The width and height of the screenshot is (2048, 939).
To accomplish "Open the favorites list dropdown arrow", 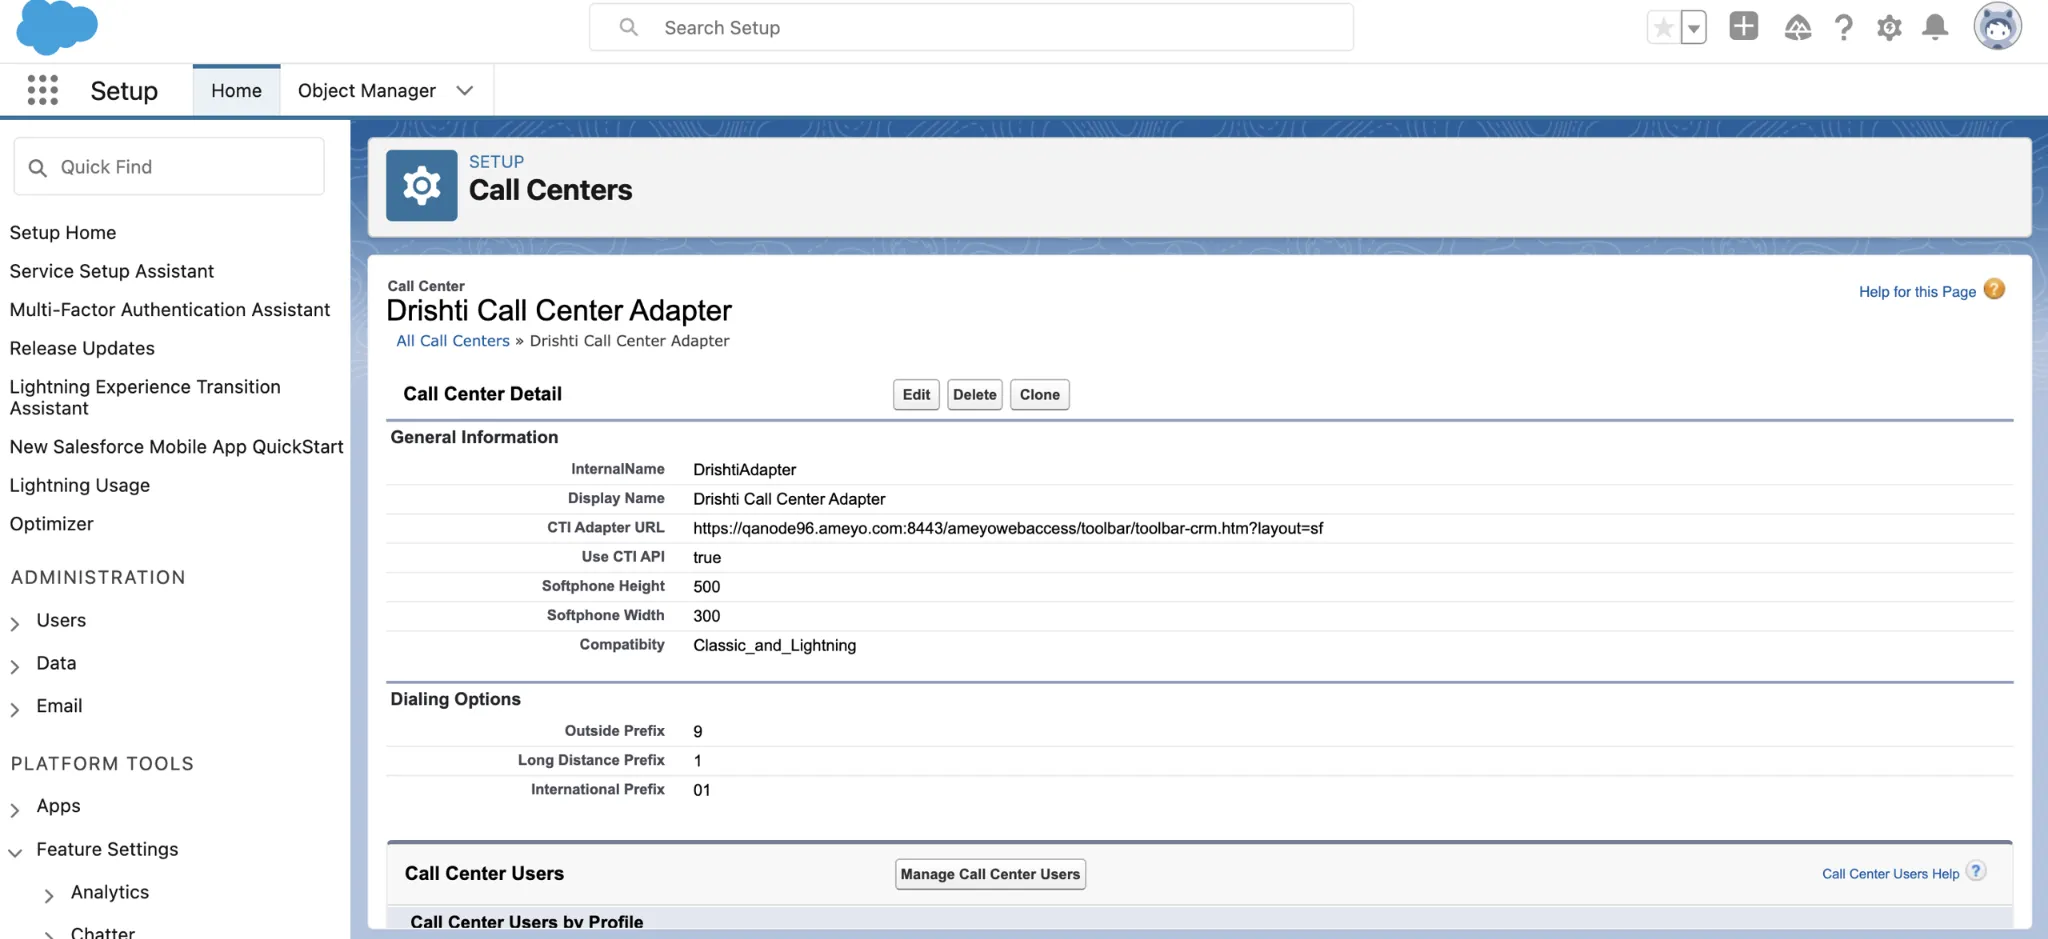I will (x=1693, y=28).
